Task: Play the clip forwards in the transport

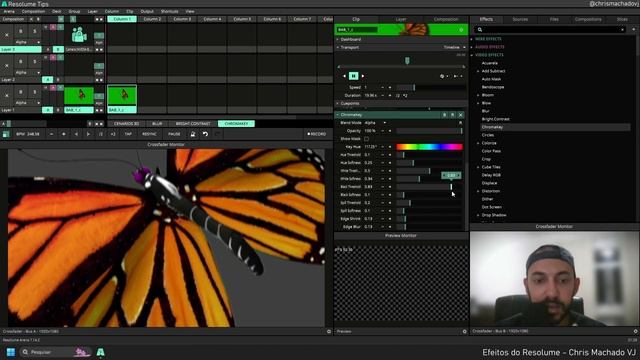Action: (363, 76)
